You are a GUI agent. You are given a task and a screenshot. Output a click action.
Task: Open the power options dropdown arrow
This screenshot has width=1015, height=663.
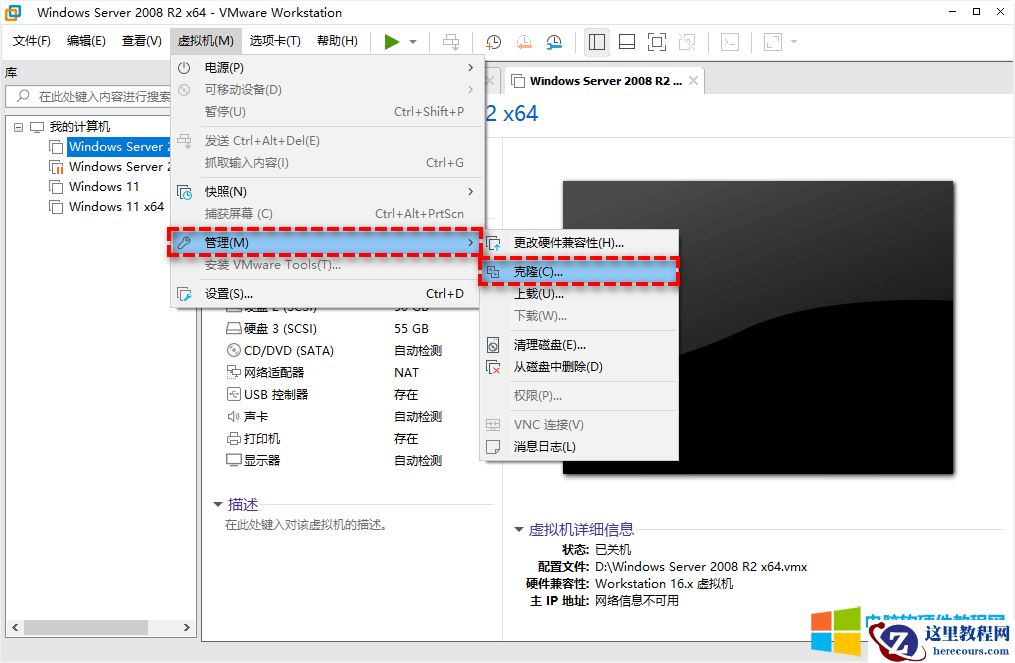[x=413, y=42]
